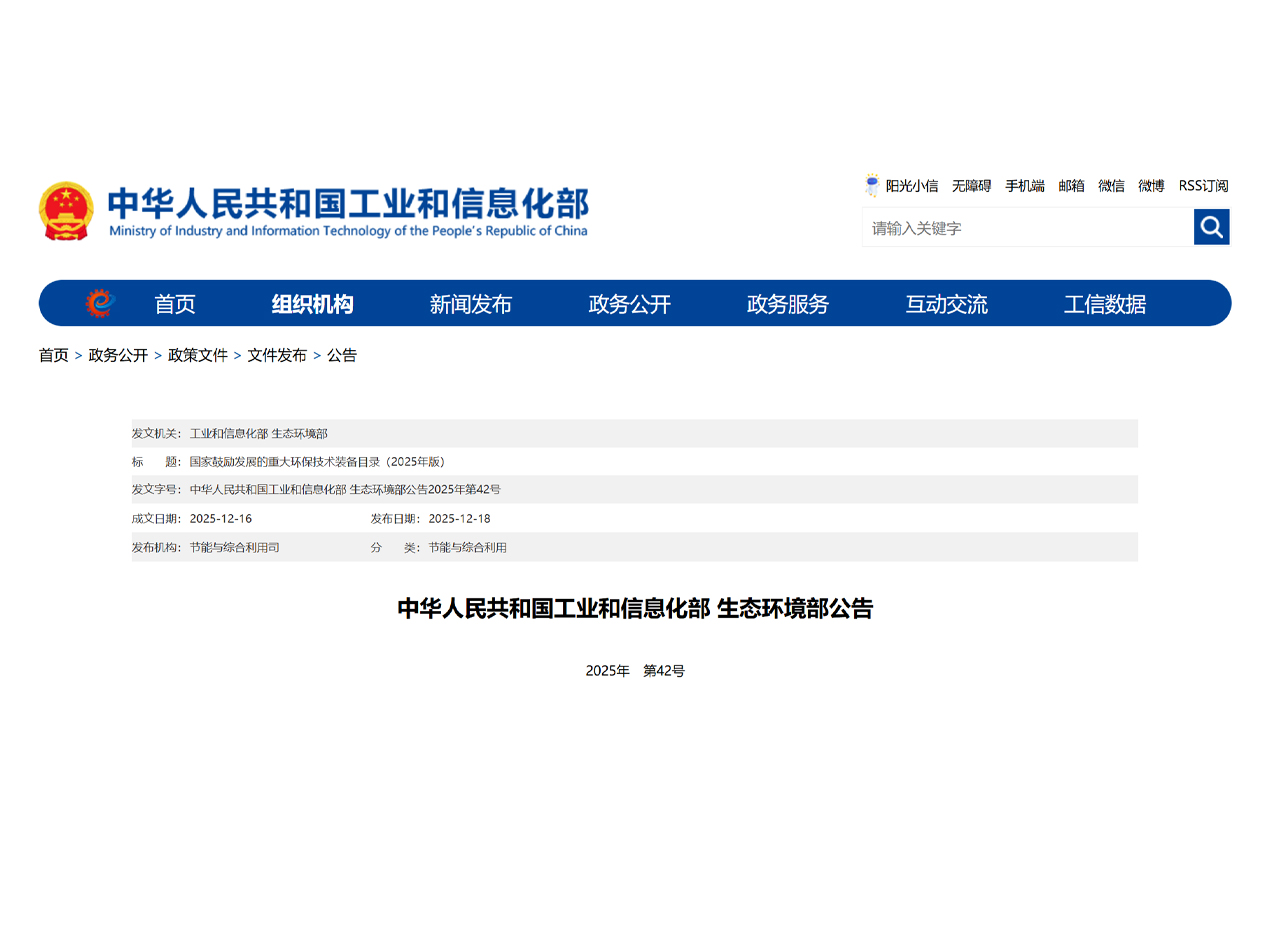Click the national emblem logo
Image resolution: width=1276 pixels, height=930 pixels.
66,211
